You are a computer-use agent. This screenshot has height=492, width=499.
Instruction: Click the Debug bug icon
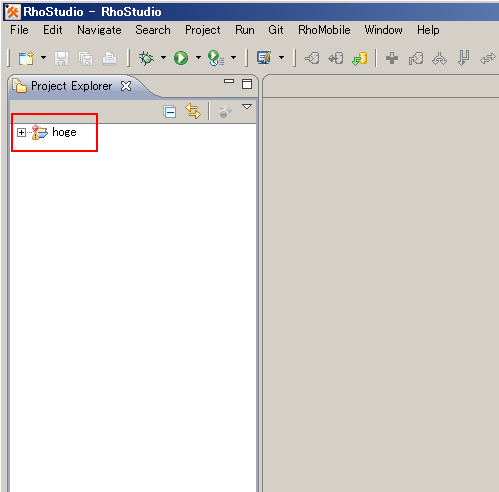[x=146, y=58]
